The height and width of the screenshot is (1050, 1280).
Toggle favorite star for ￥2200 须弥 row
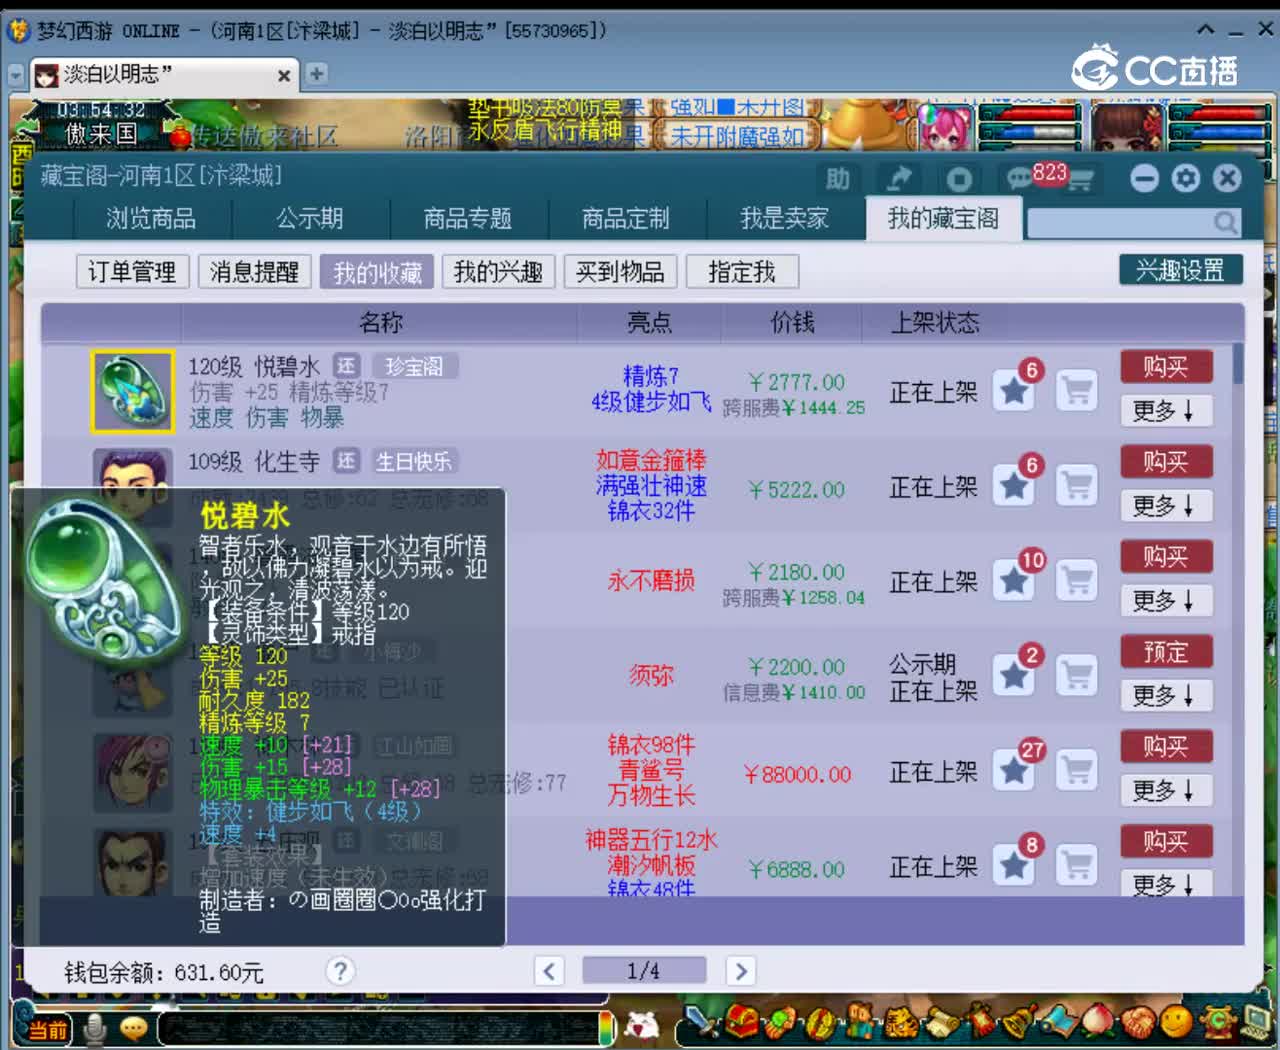(x=1015, y=676)
